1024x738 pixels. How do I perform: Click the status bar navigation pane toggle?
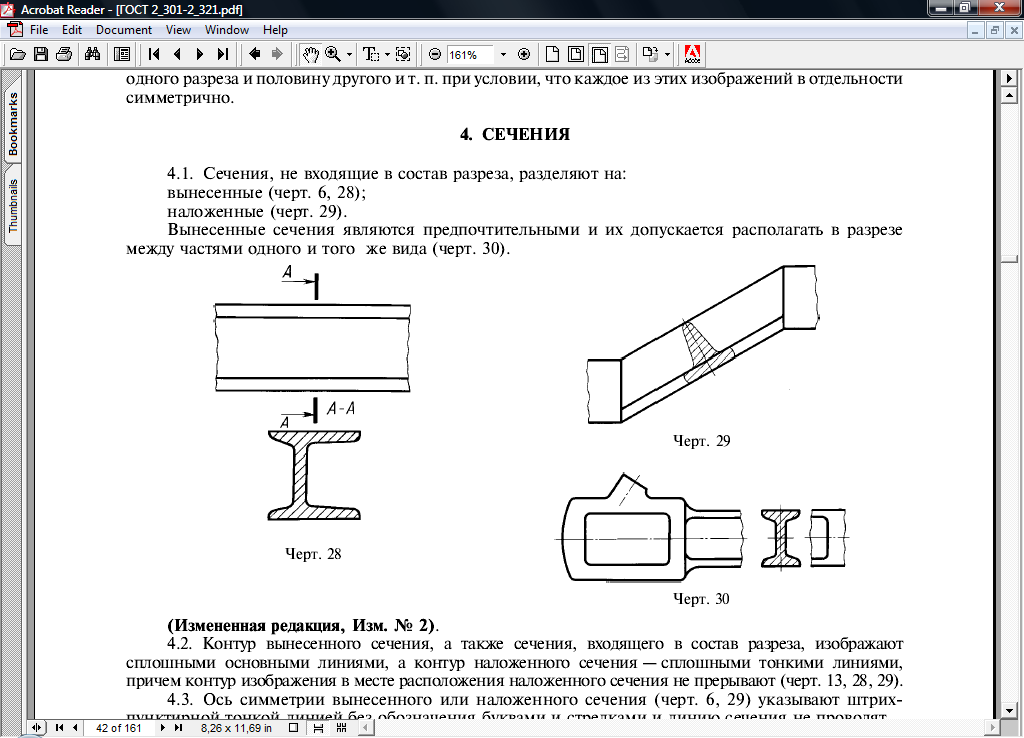pyautogui.click(x=37, y=728)
